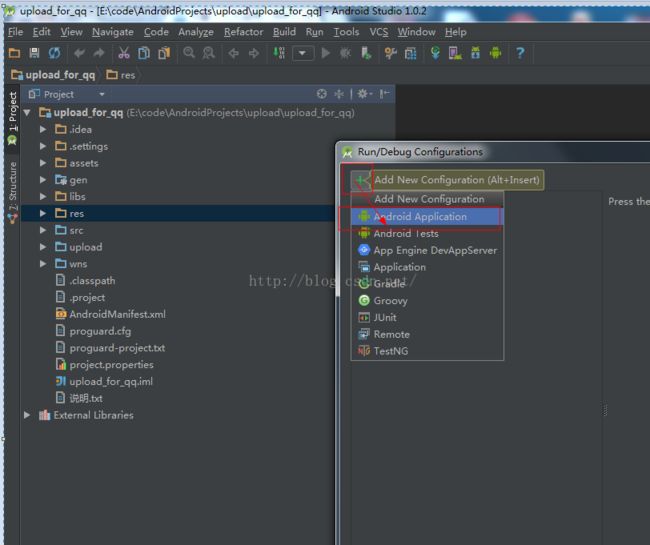Click the Help question mark icon

pyautogui.click(x=520, y=53)
